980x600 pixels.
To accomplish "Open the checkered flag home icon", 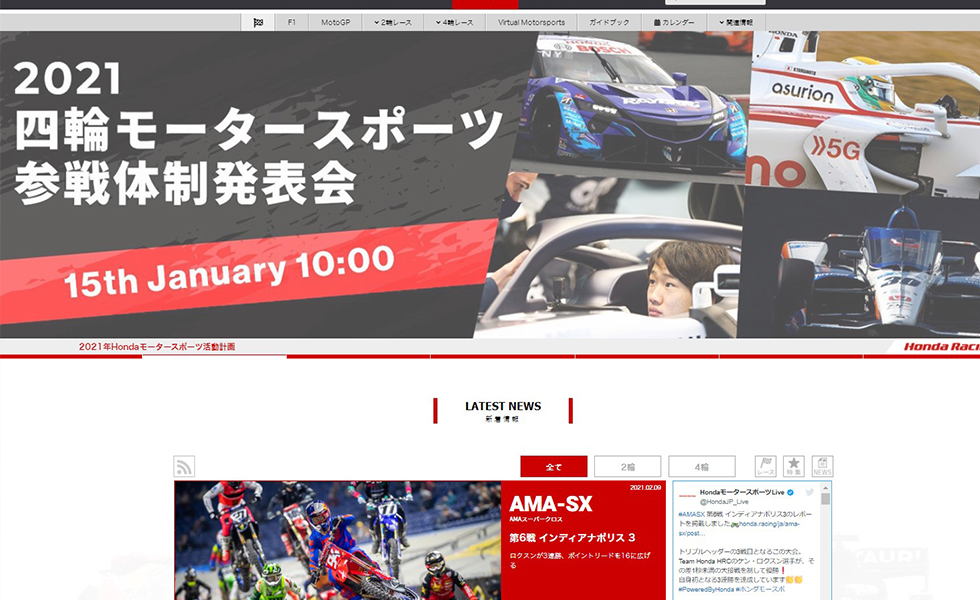I will point(258,22).
